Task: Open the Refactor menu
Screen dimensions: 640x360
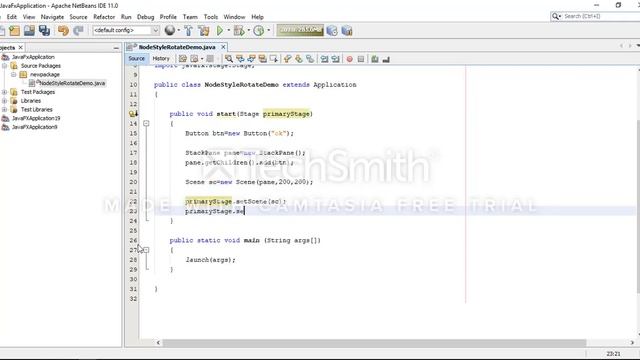Action: (104, 17)
